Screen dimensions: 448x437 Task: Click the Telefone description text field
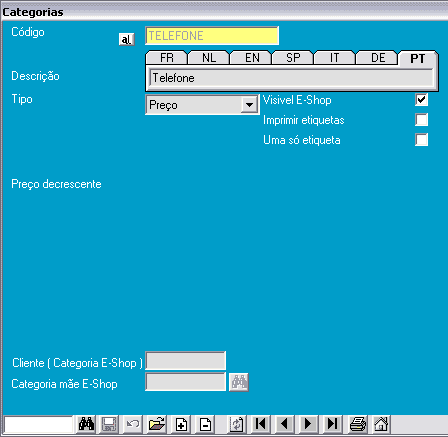pyautogui.click(x=291, y=78)
